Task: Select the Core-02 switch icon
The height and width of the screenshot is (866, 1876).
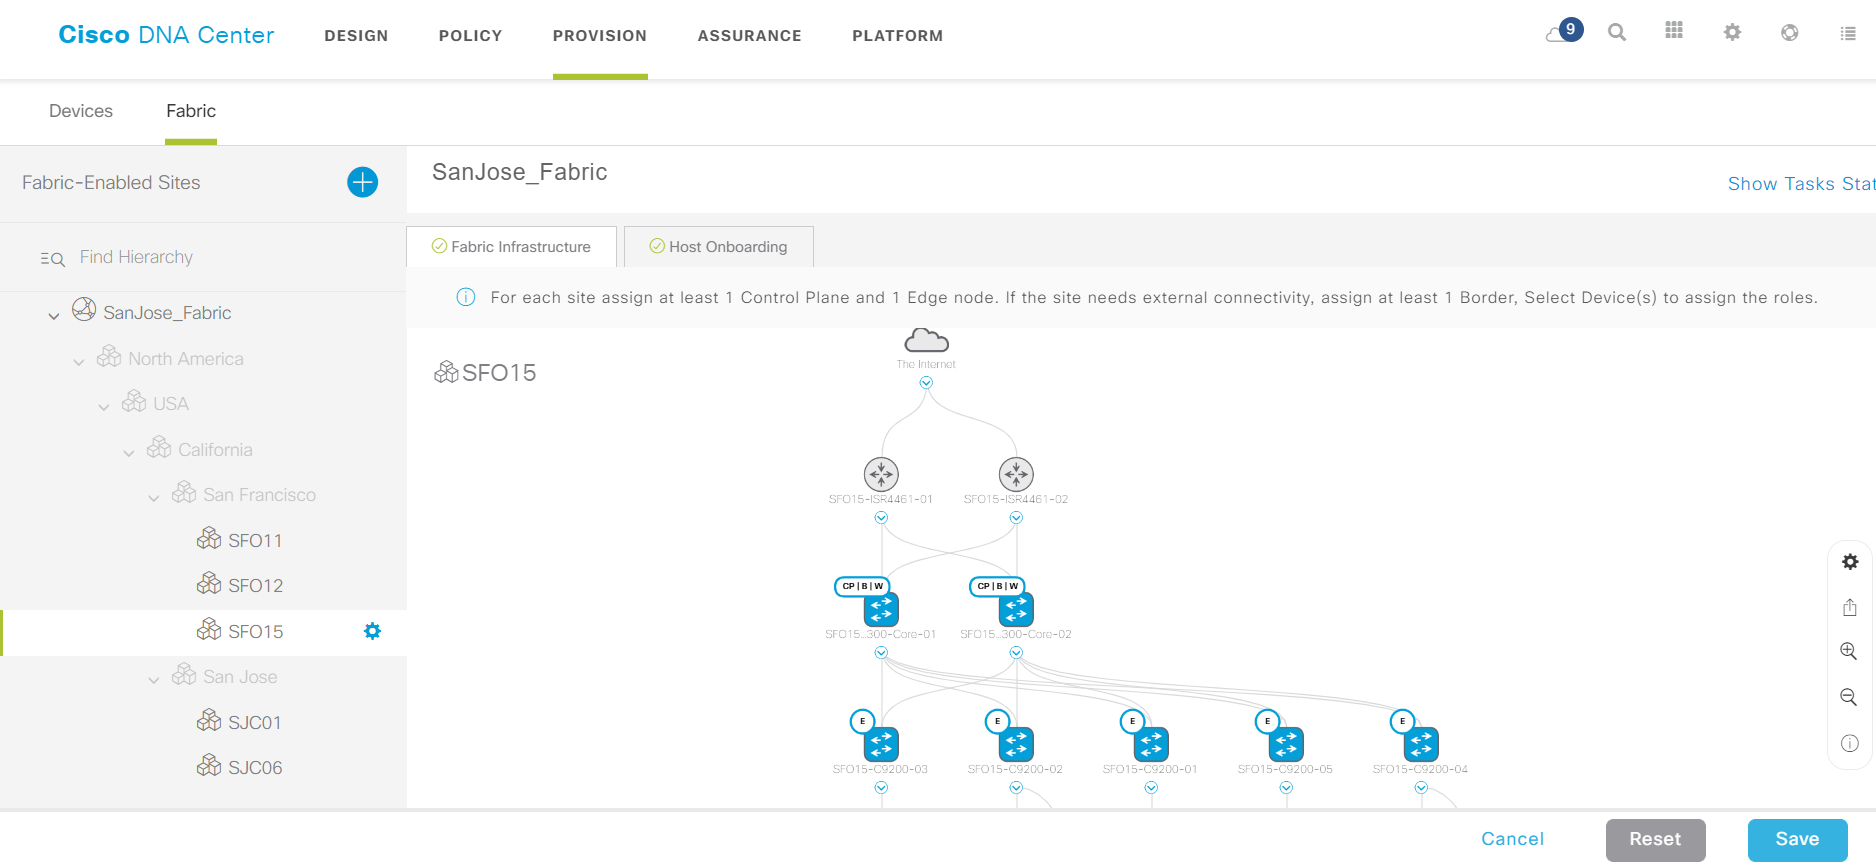Action: pos(1016,609)
